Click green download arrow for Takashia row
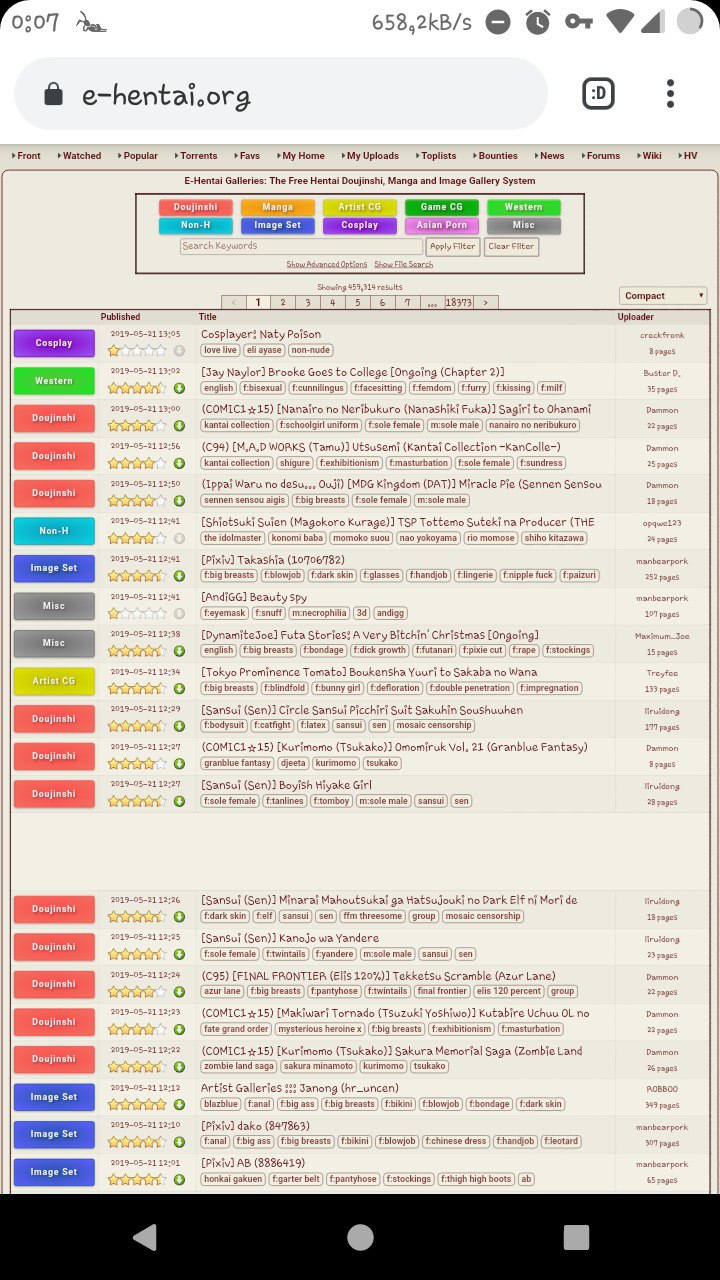720x1280 pixels. [179, 576]
